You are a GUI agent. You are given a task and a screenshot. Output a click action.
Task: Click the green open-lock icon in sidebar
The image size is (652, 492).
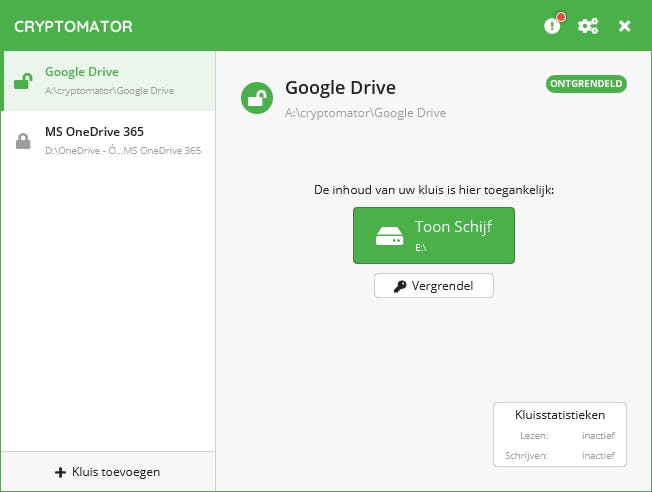pyautogui.click(x=23, y=81)
